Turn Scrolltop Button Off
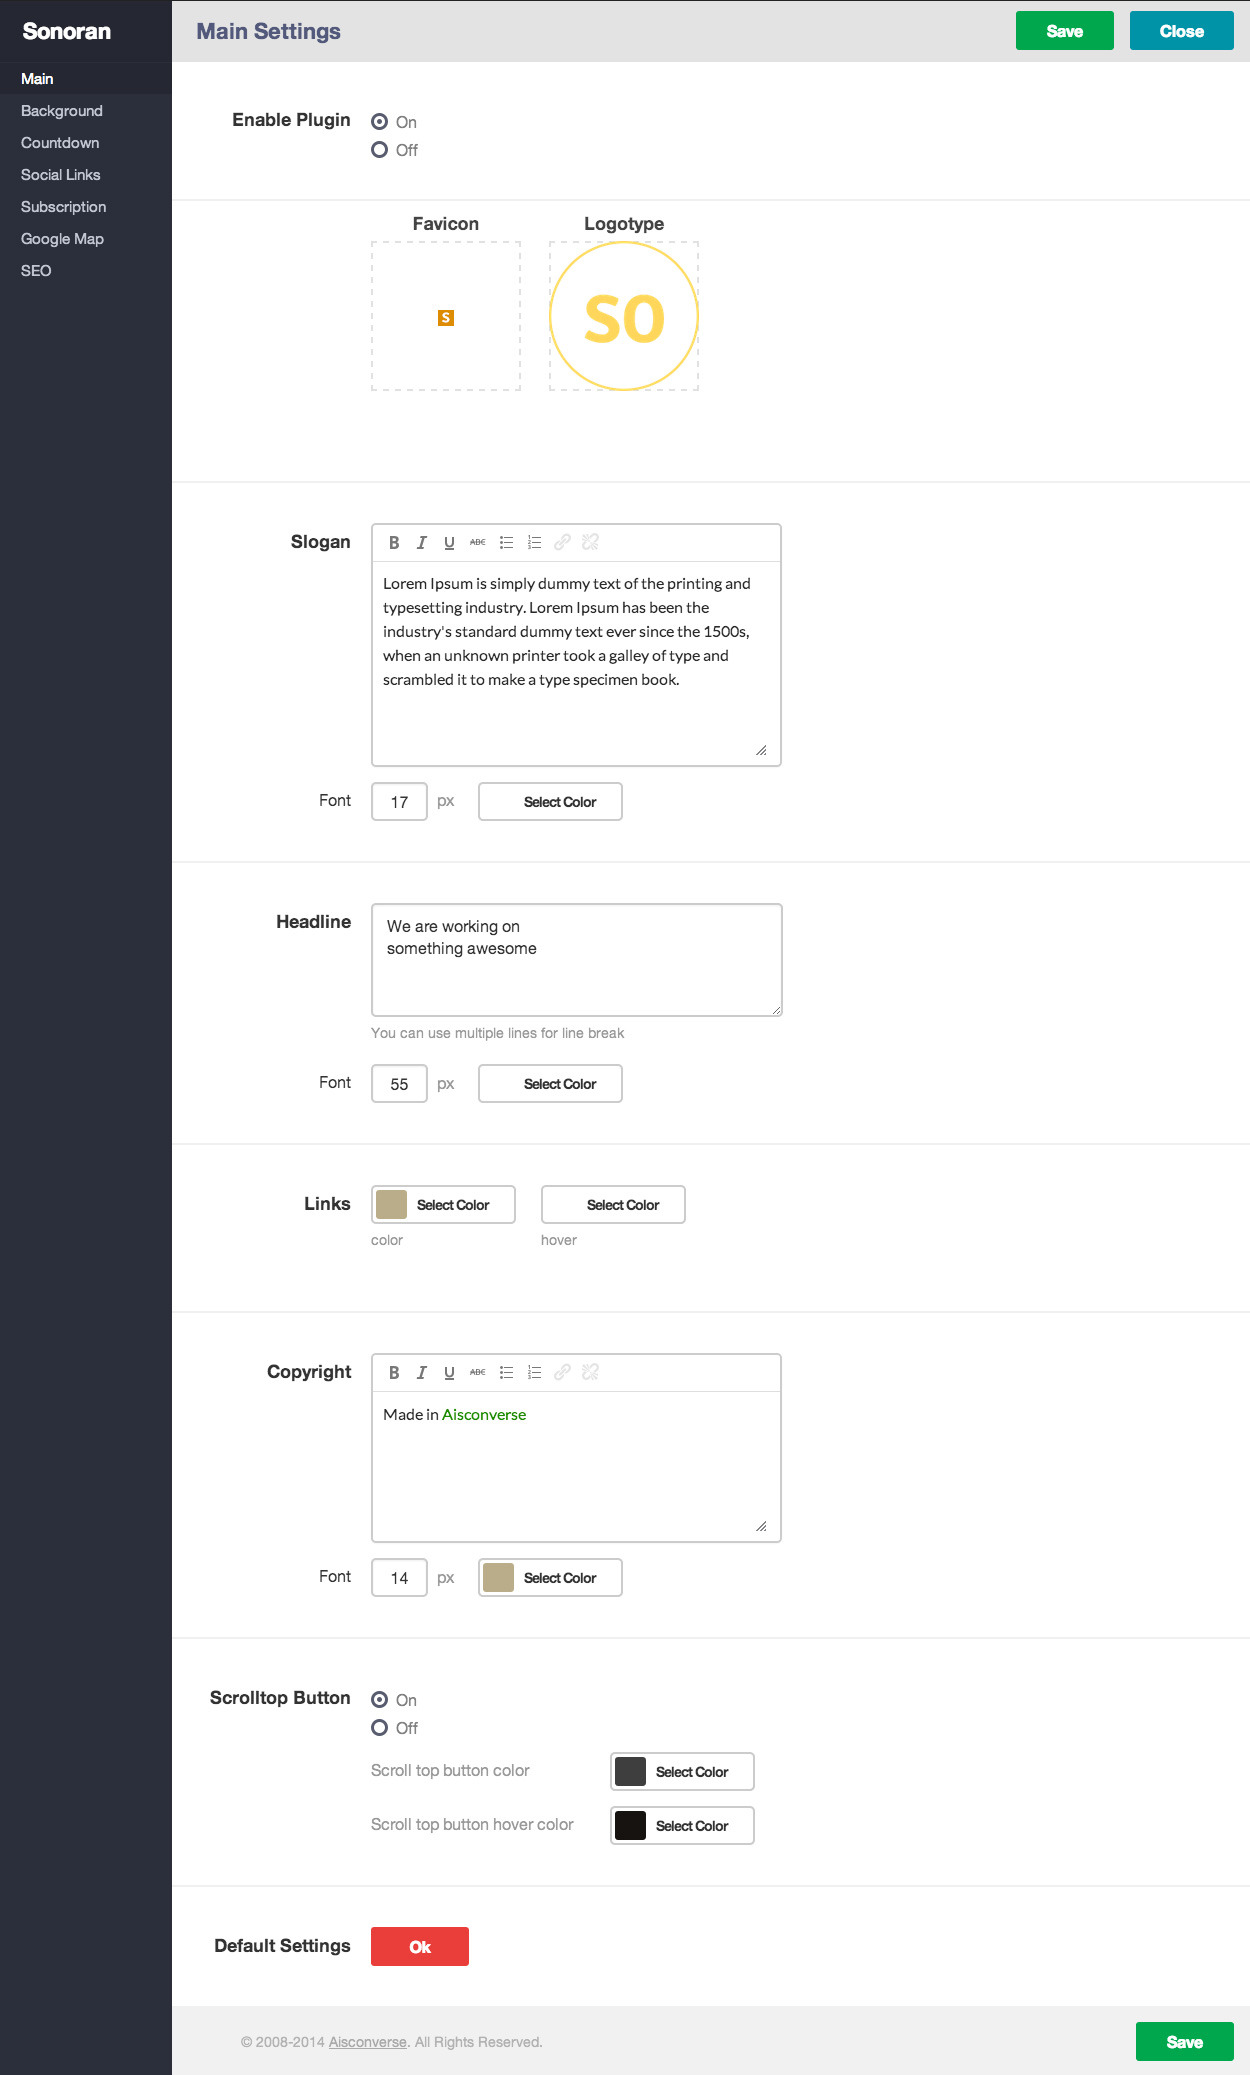 (x=380, y=1728)
